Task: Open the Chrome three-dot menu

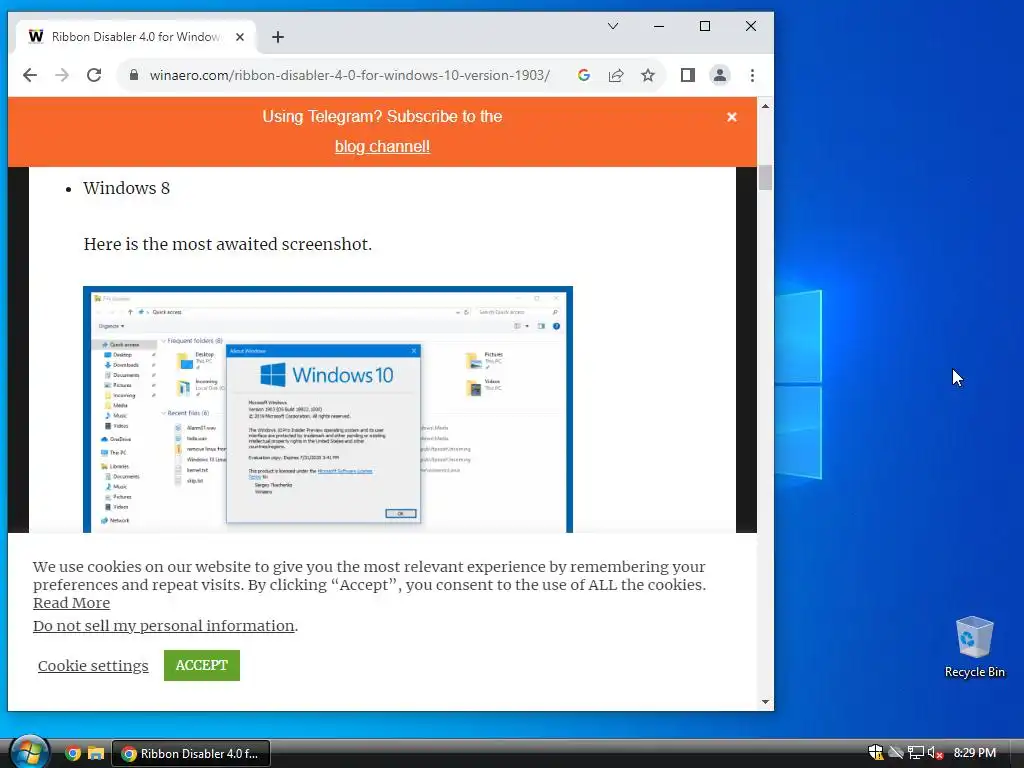Action: 752,75
